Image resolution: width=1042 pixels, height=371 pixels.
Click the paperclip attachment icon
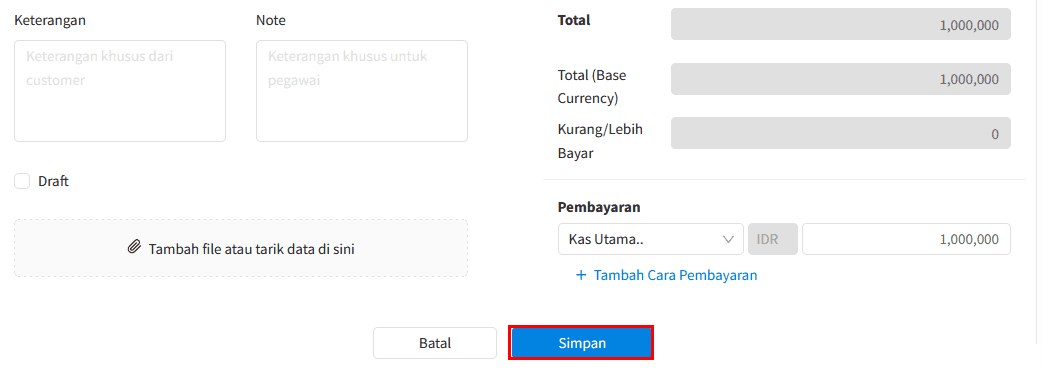click(134, 248)
